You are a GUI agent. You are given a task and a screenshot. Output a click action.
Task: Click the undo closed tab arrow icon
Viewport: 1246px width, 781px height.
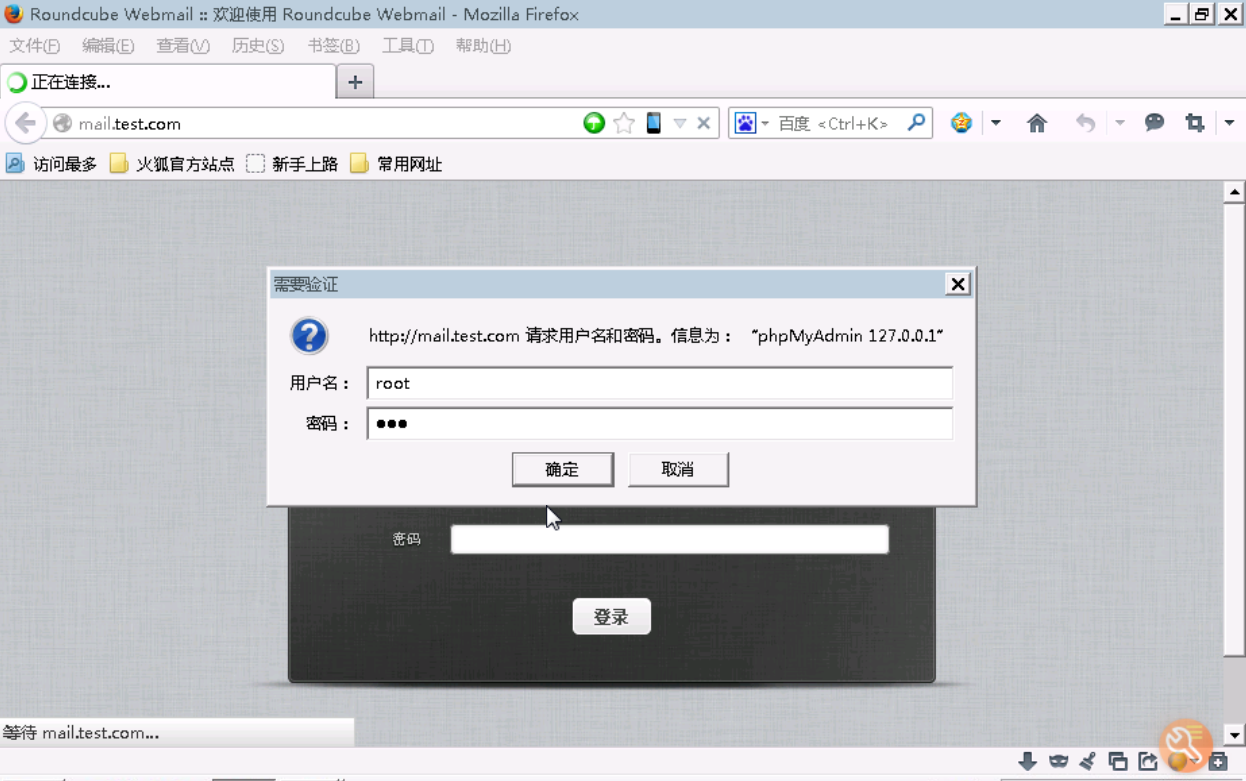(1085, 123)
